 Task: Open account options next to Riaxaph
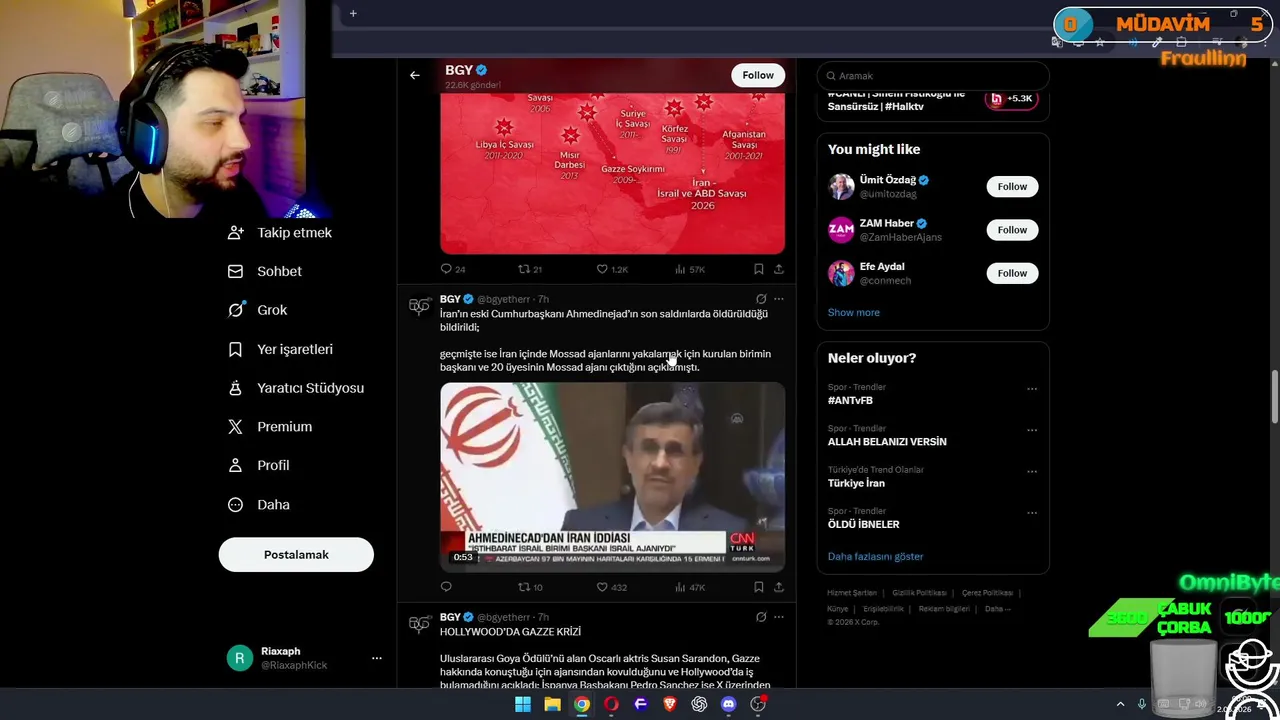[x=377, y=658]
